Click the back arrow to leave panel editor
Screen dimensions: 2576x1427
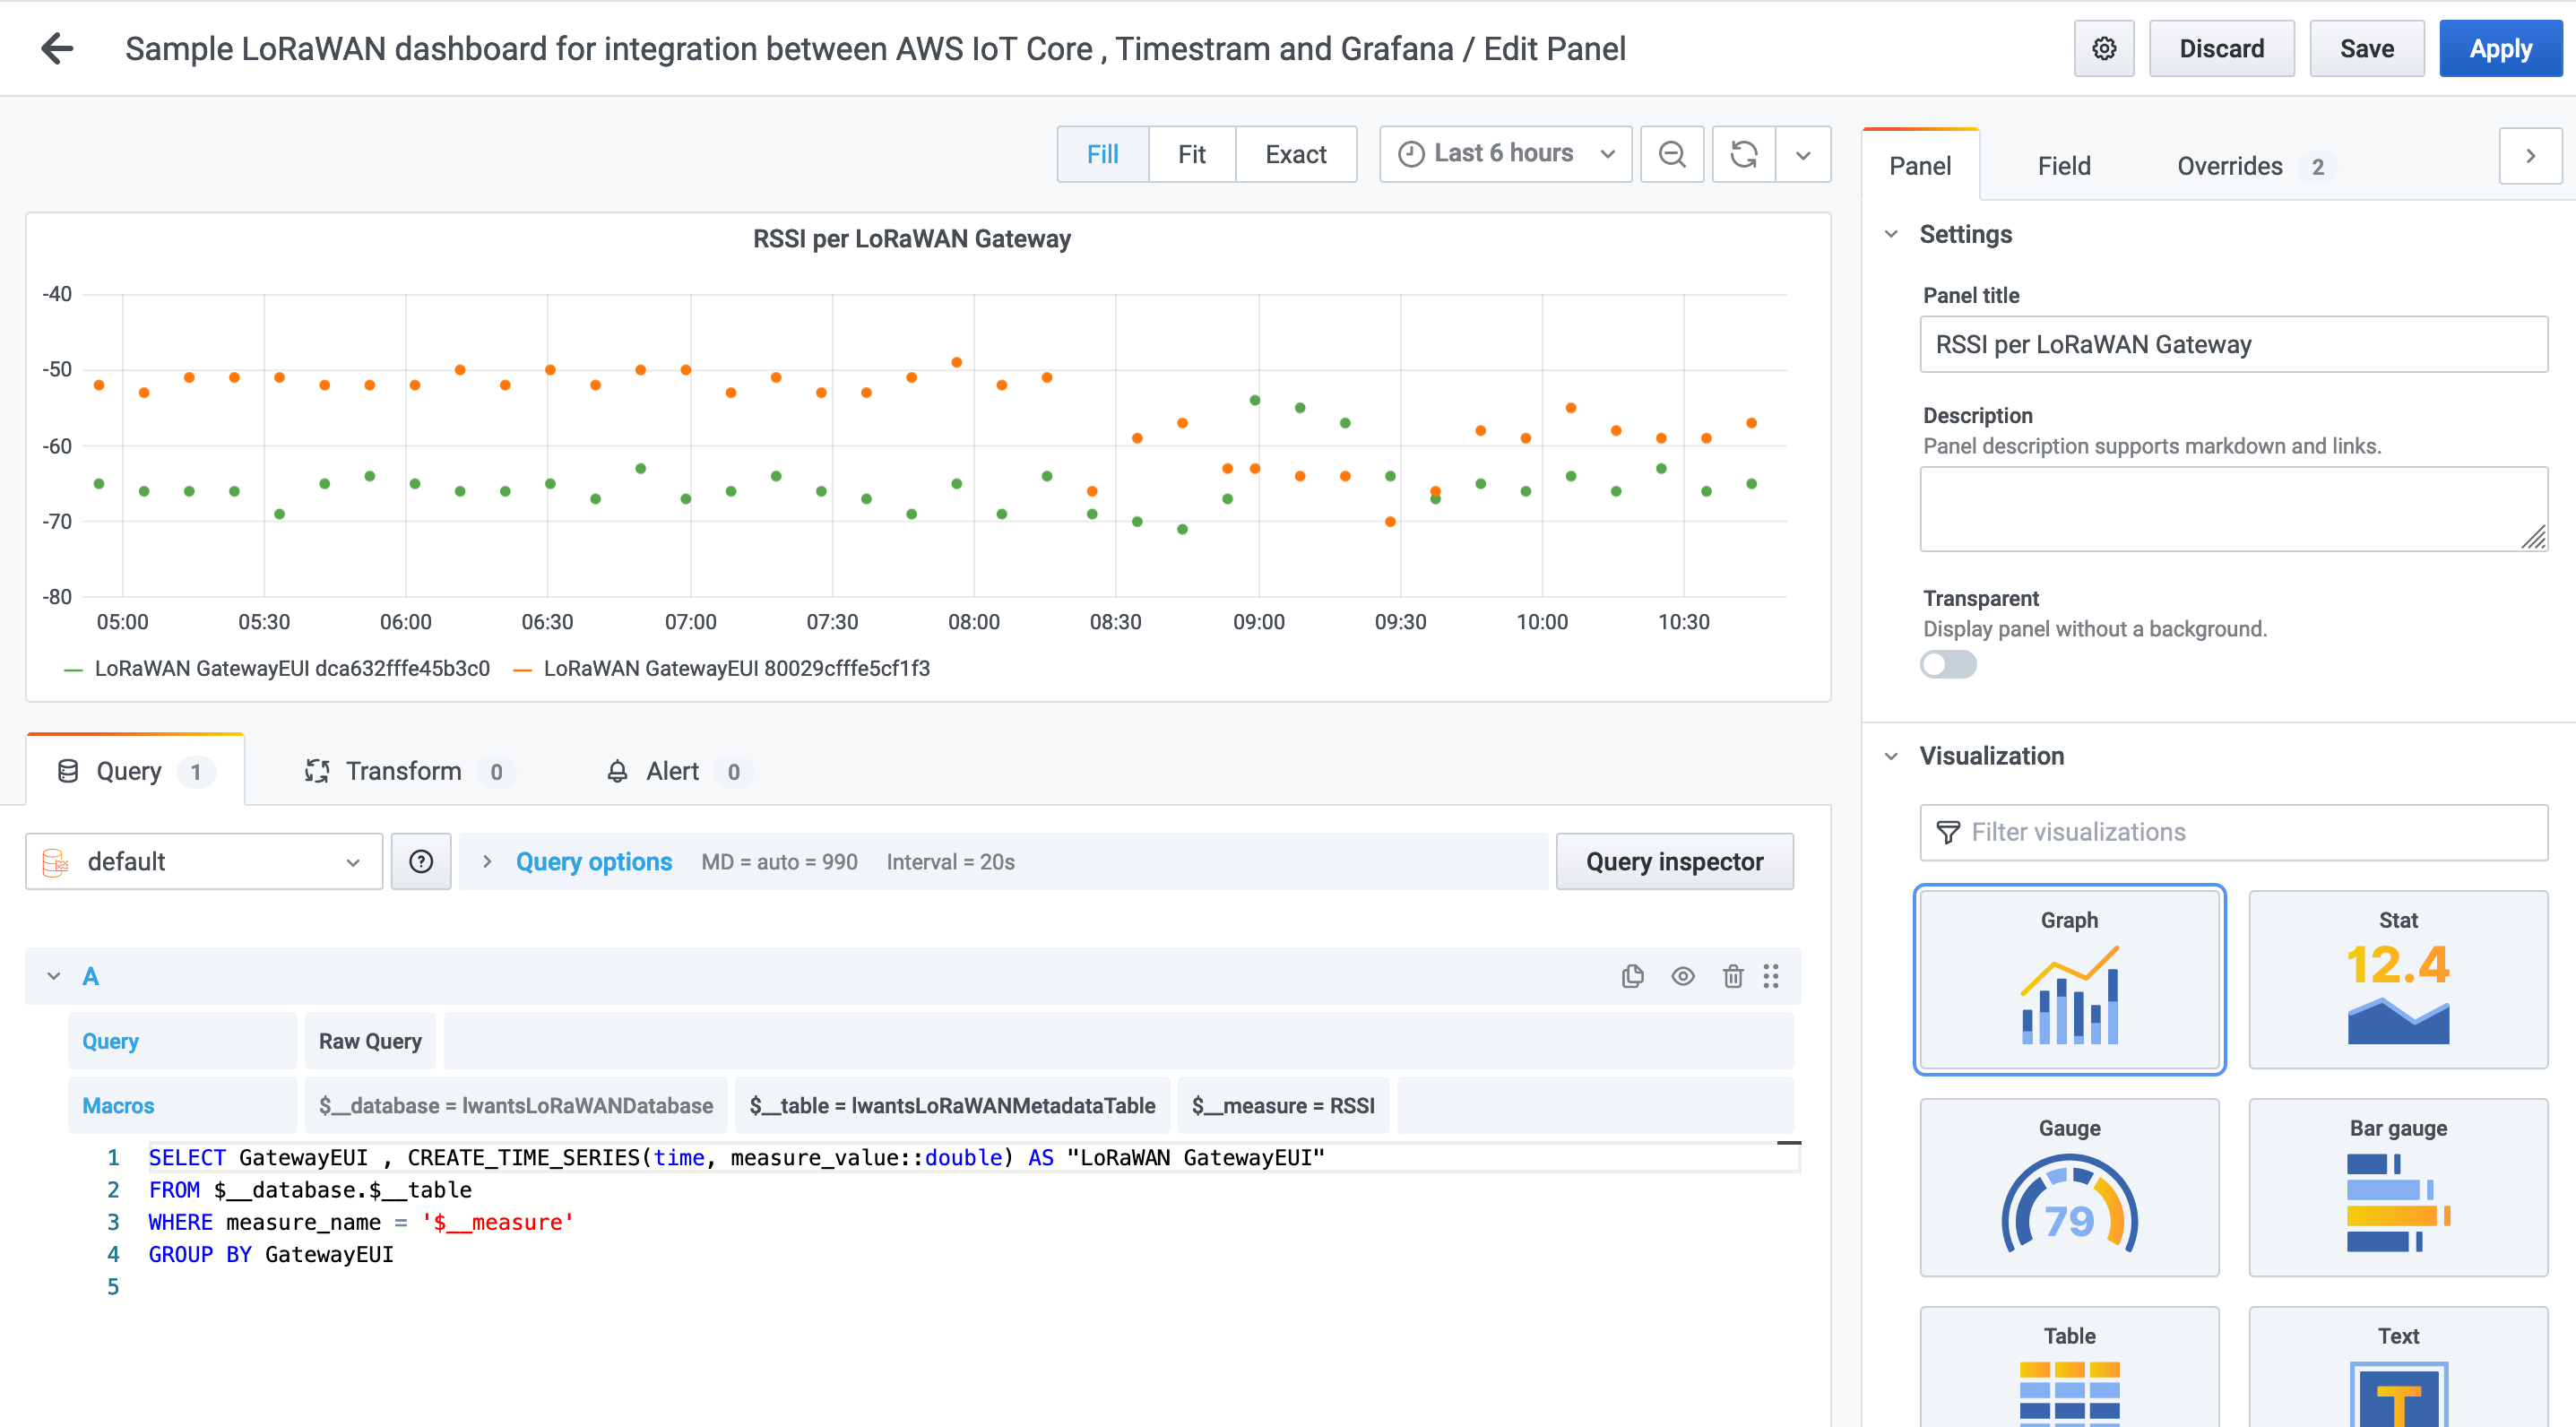(x=57, y=48)
